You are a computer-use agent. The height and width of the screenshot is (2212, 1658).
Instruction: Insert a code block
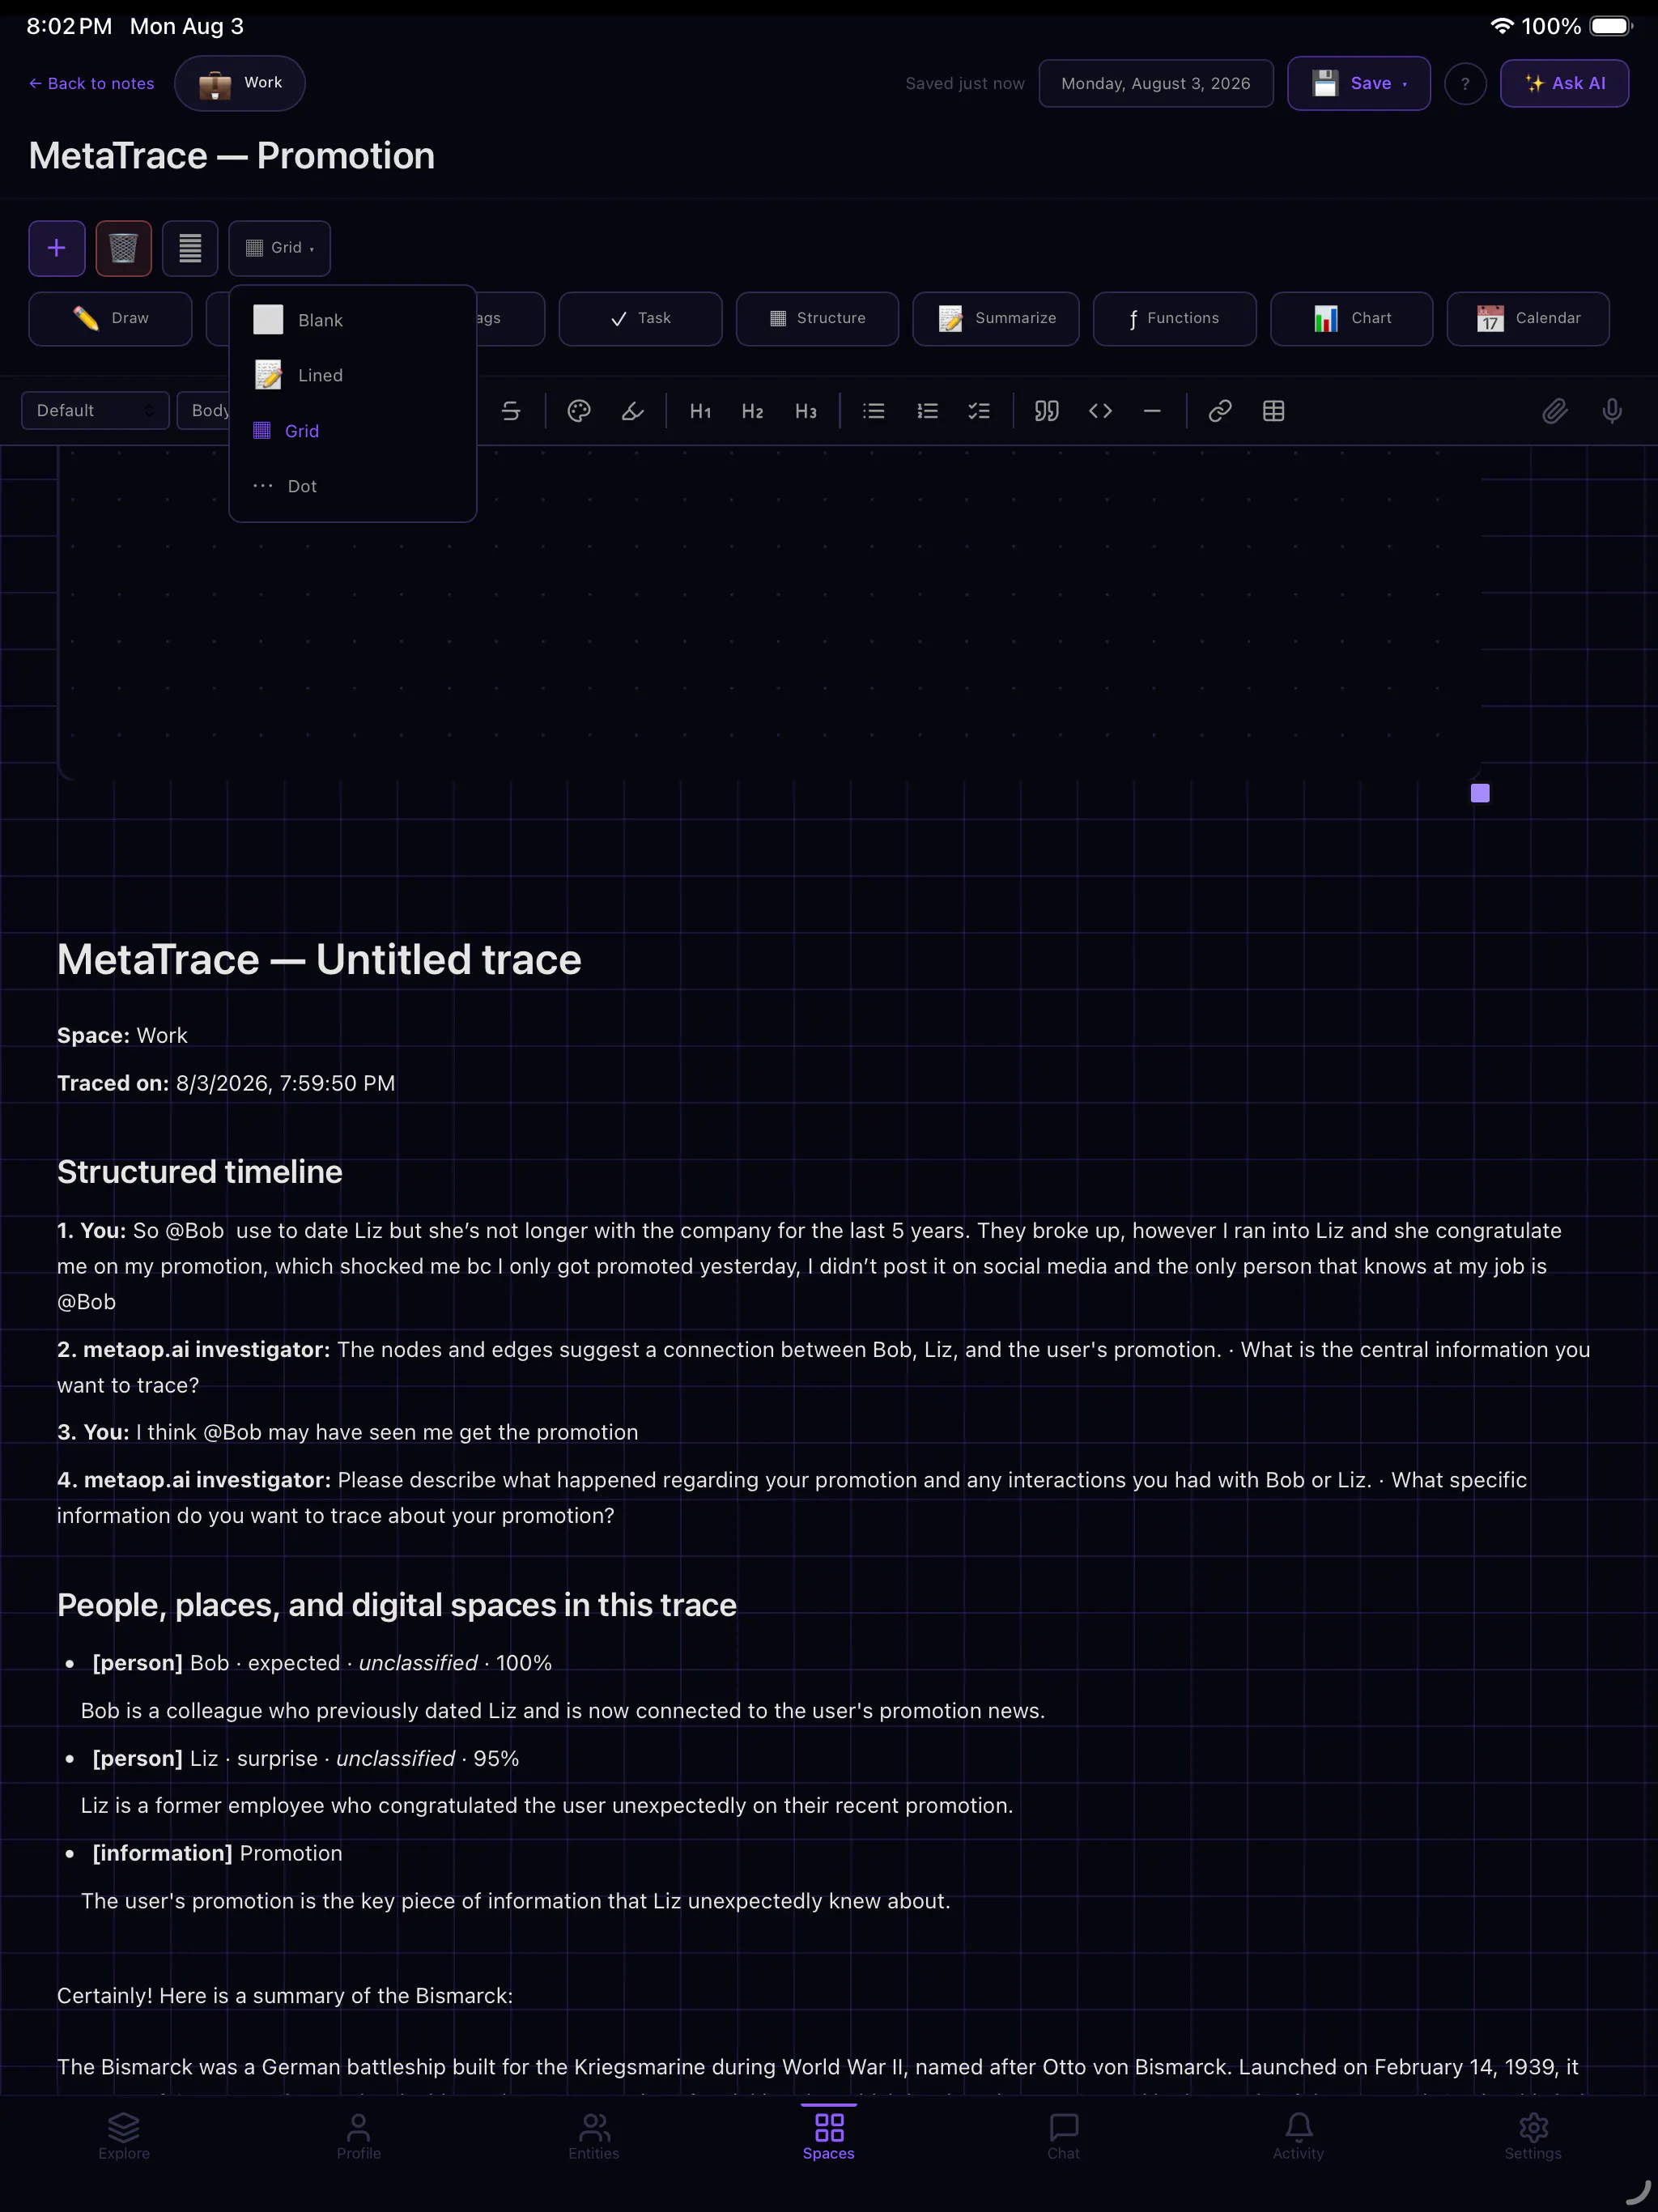1100,411
